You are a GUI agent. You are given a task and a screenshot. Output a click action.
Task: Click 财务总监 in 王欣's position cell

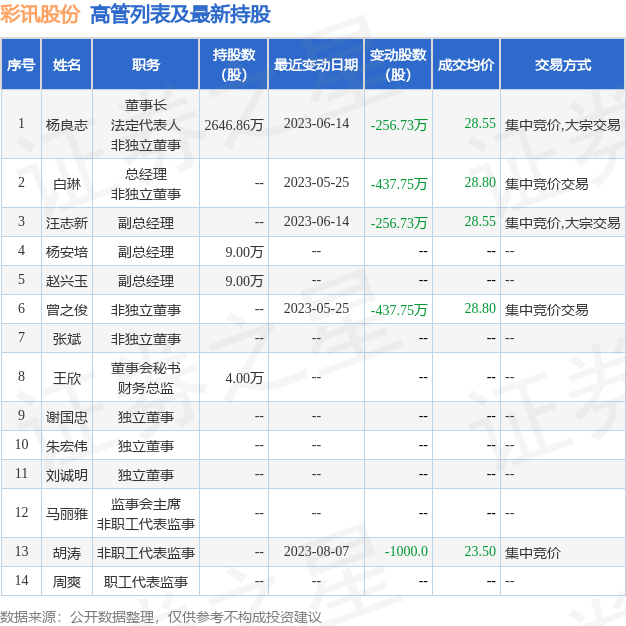tap(146, 388)
